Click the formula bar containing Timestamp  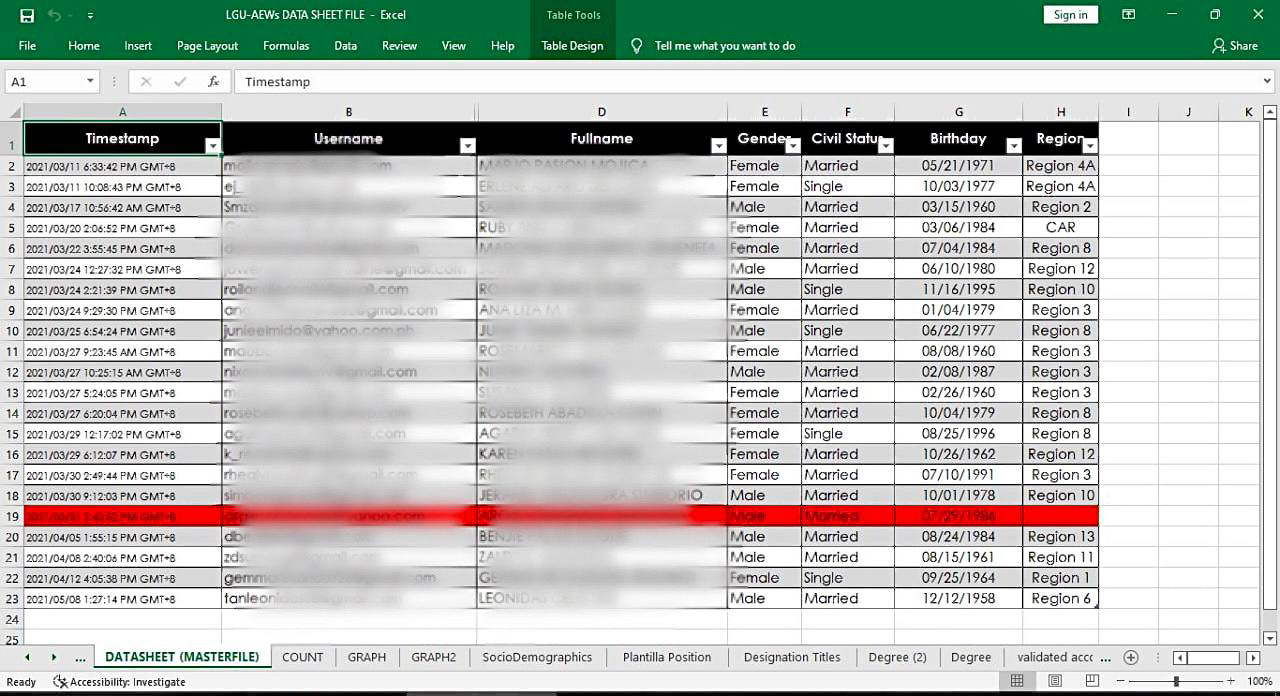coord(745,82)
